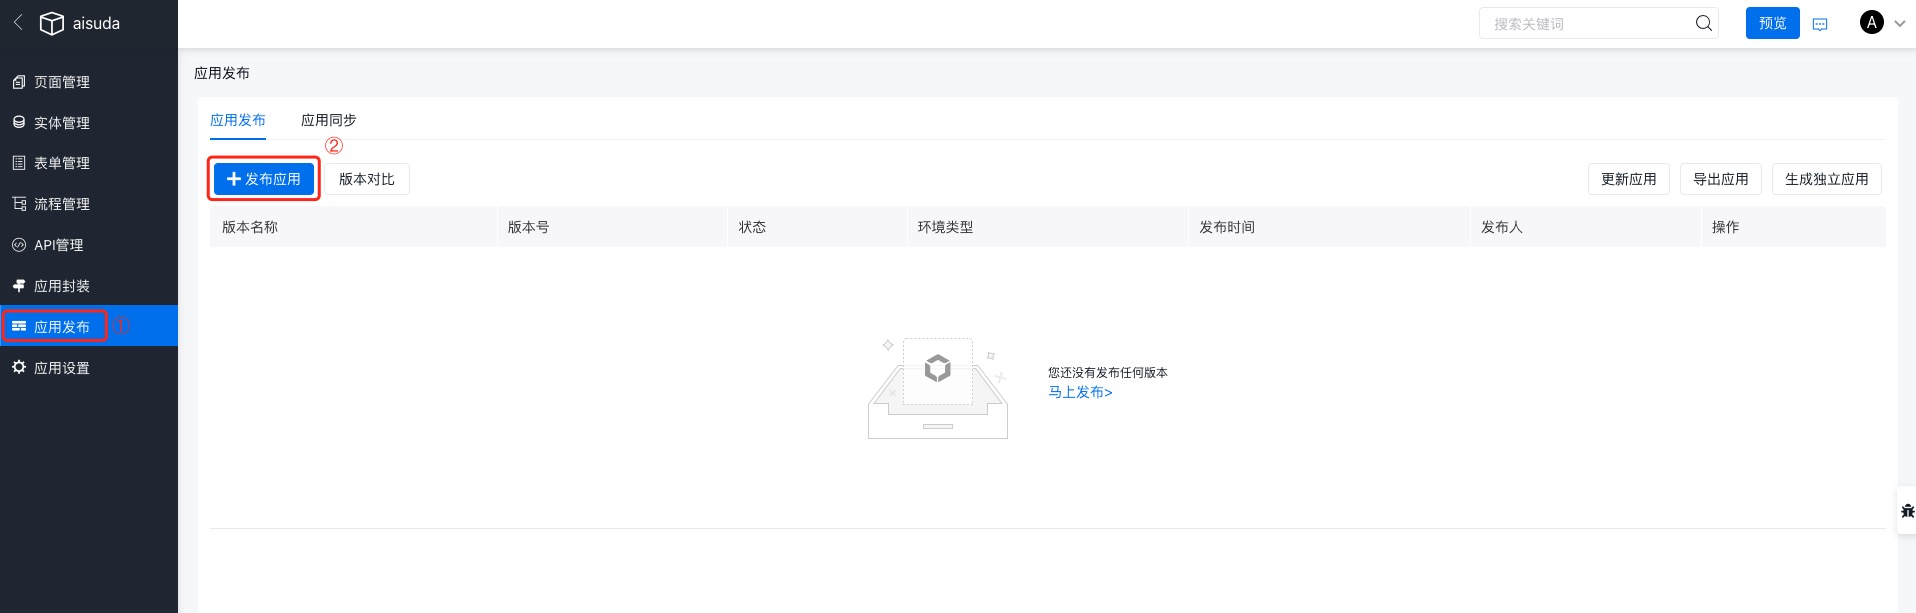Screen dimensions: 1916x613
Task: Click the 马上发布 link
Action: 1080,392
